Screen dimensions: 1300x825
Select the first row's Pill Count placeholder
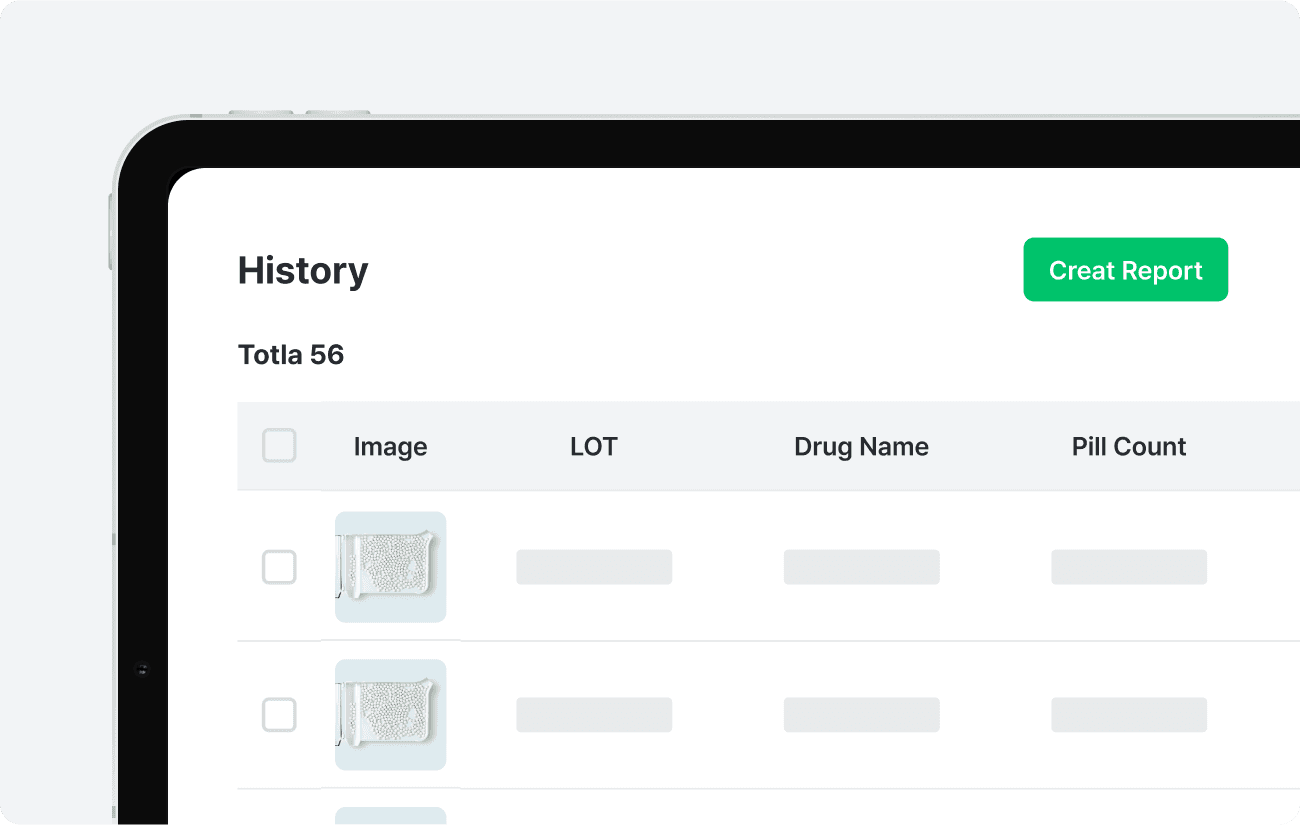click(x=1129, y=567)
